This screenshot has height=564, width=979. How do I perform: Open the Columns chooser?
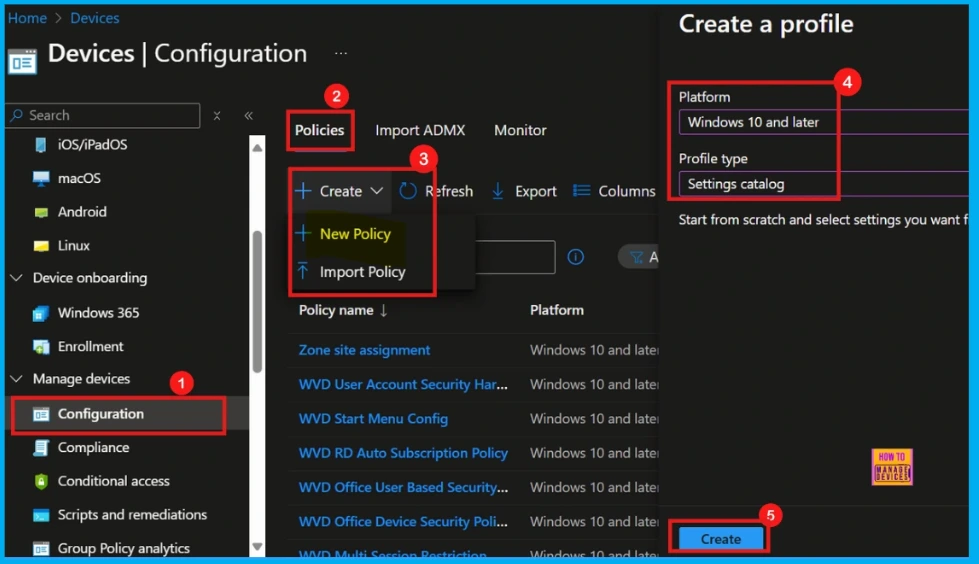coord(614,191)
